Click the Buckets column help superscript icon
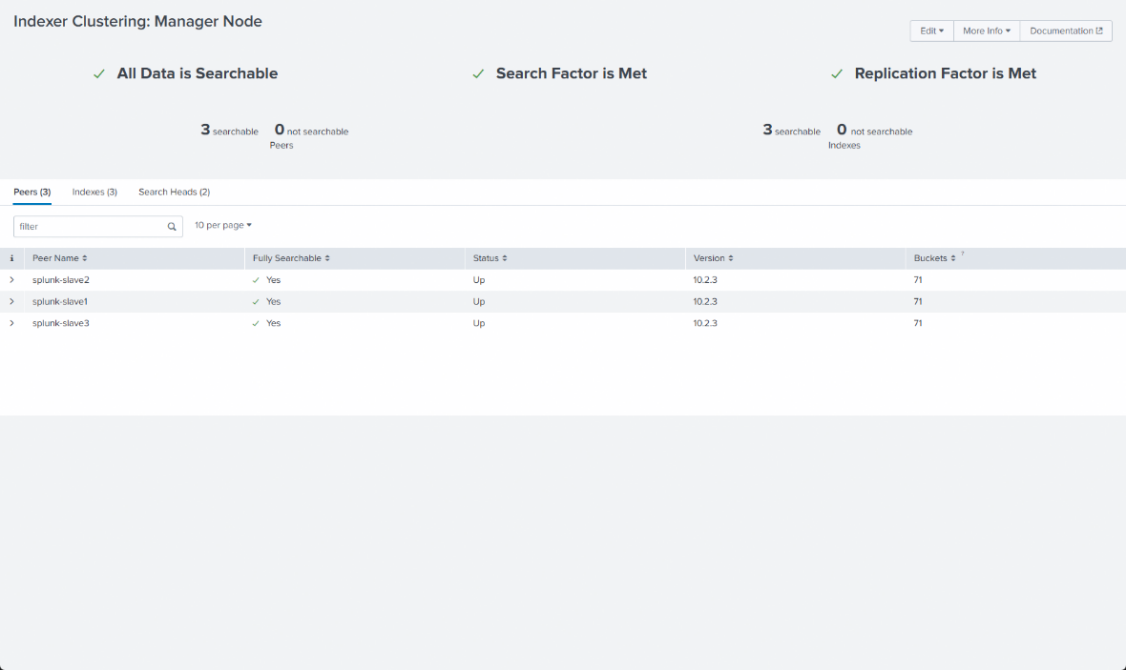This screenshot has width=1126, height=670. (962, 253)
